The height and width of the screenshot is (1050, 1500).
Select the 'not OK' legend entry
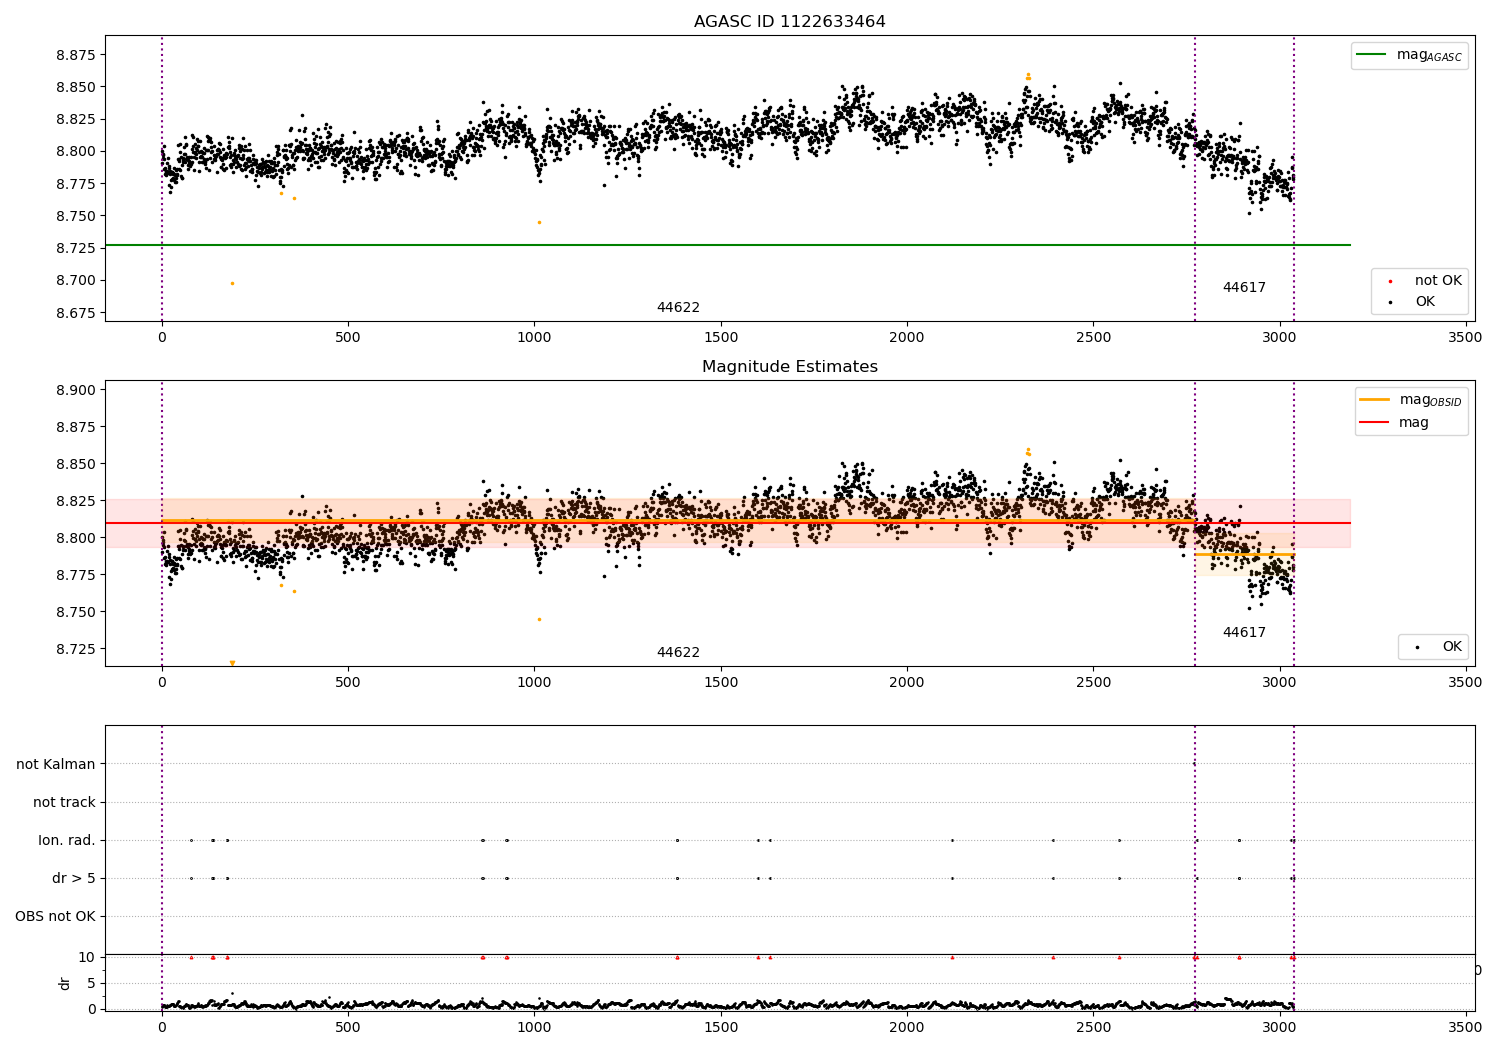coord(1438,281)
